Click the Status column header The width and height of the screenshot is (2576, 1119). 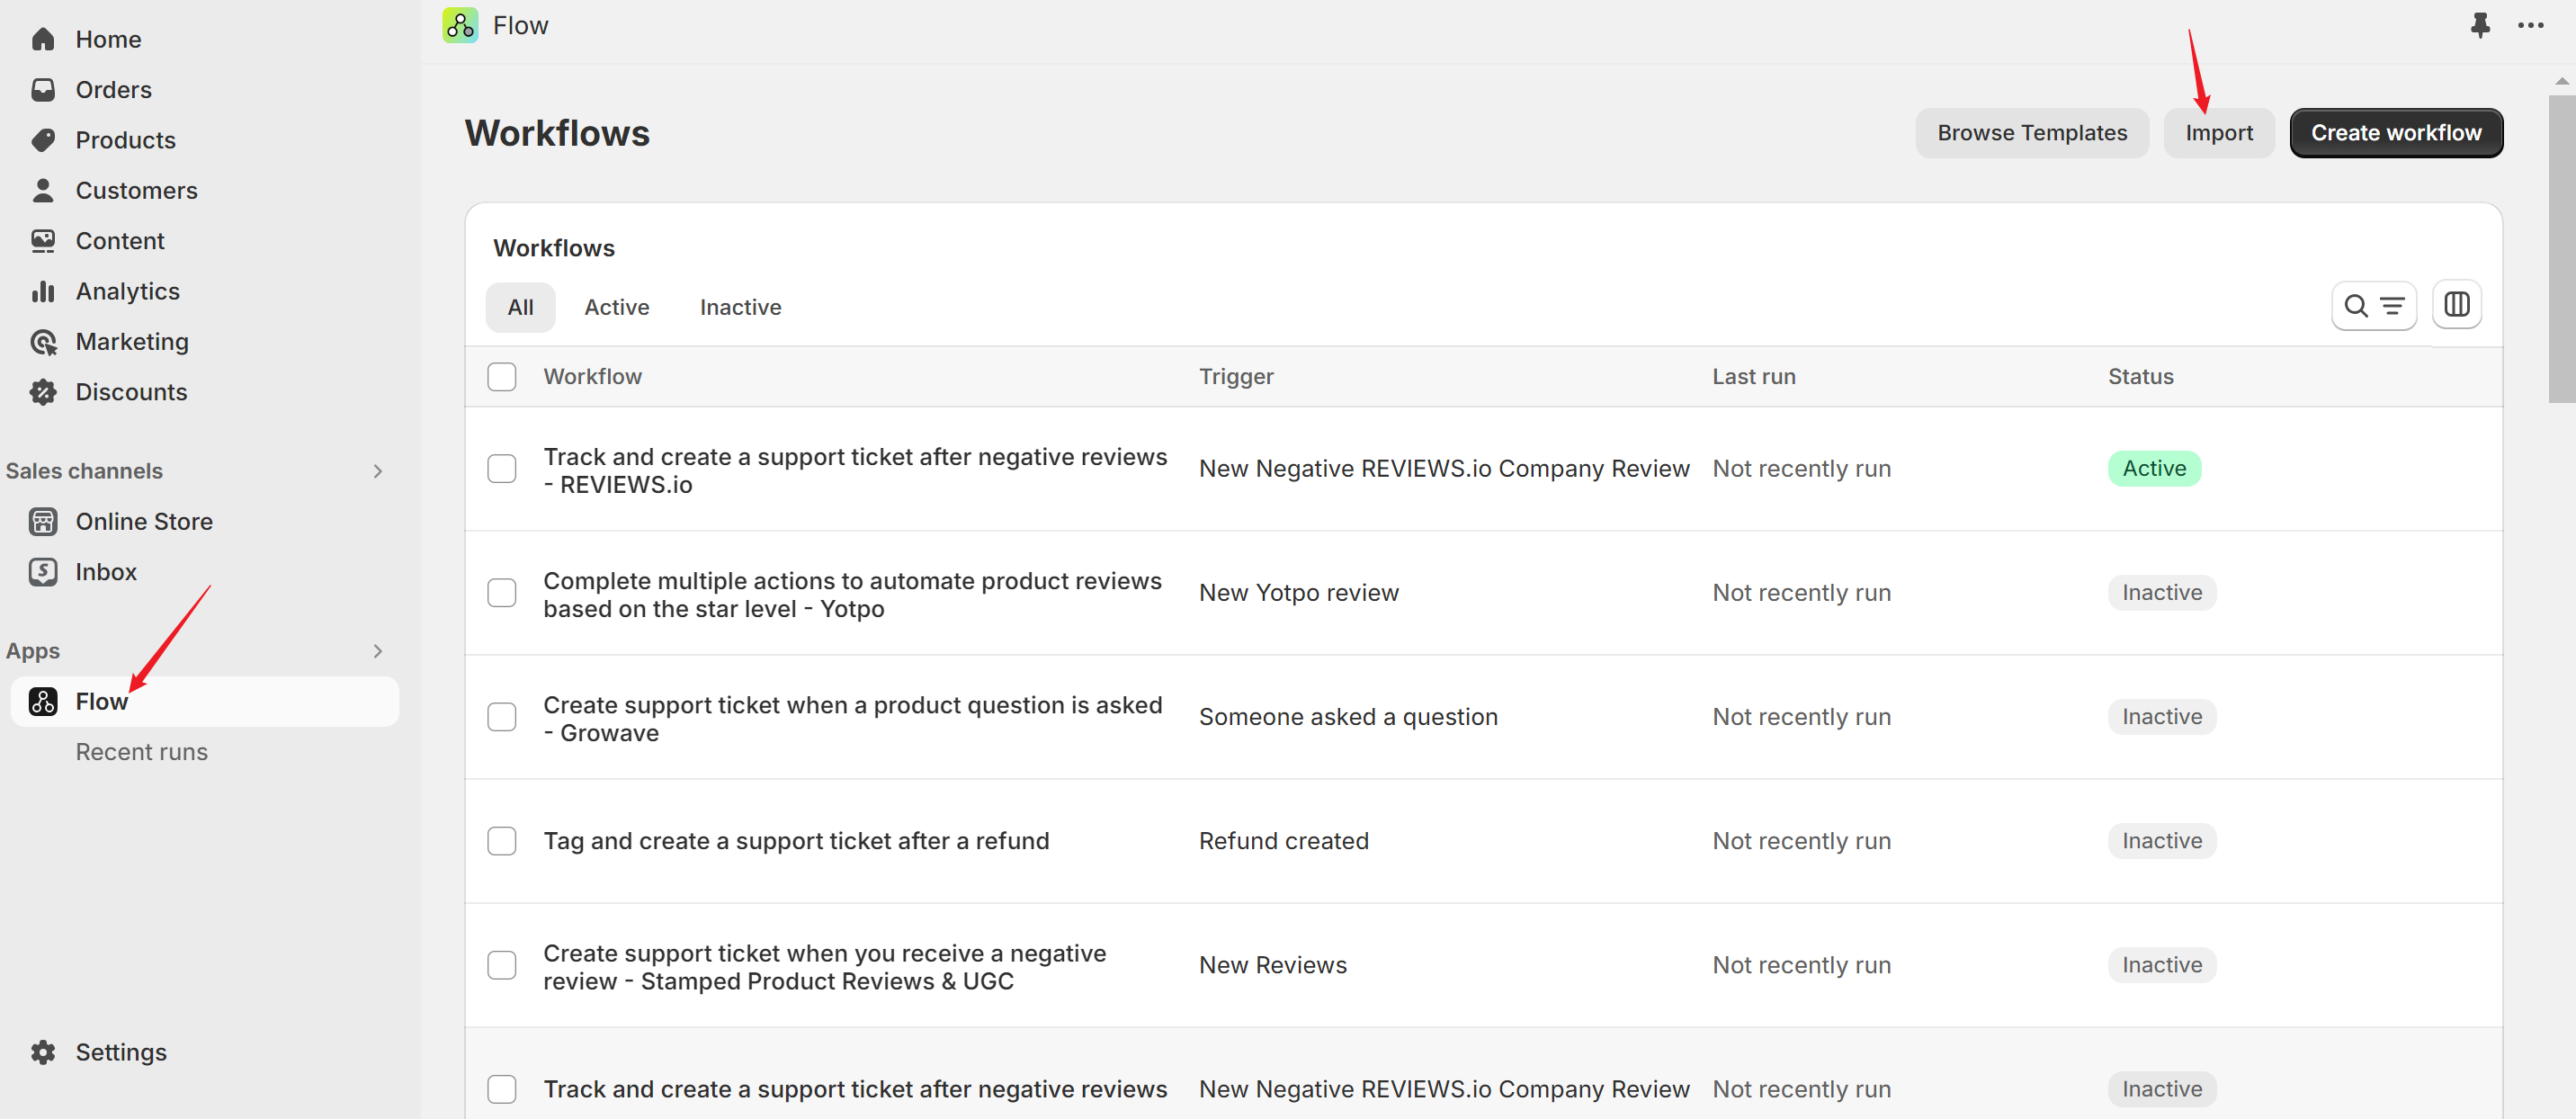(2140, 377)
